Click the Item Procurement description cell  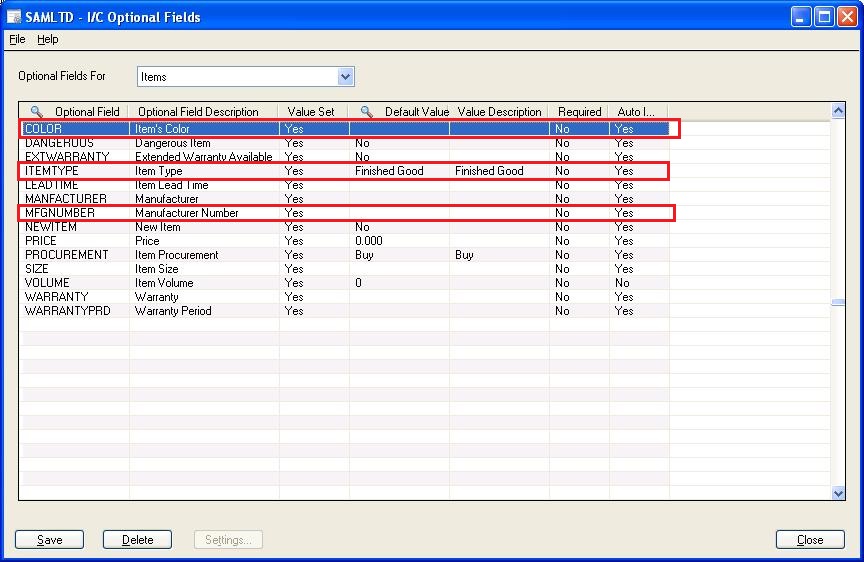coord(204,255)
